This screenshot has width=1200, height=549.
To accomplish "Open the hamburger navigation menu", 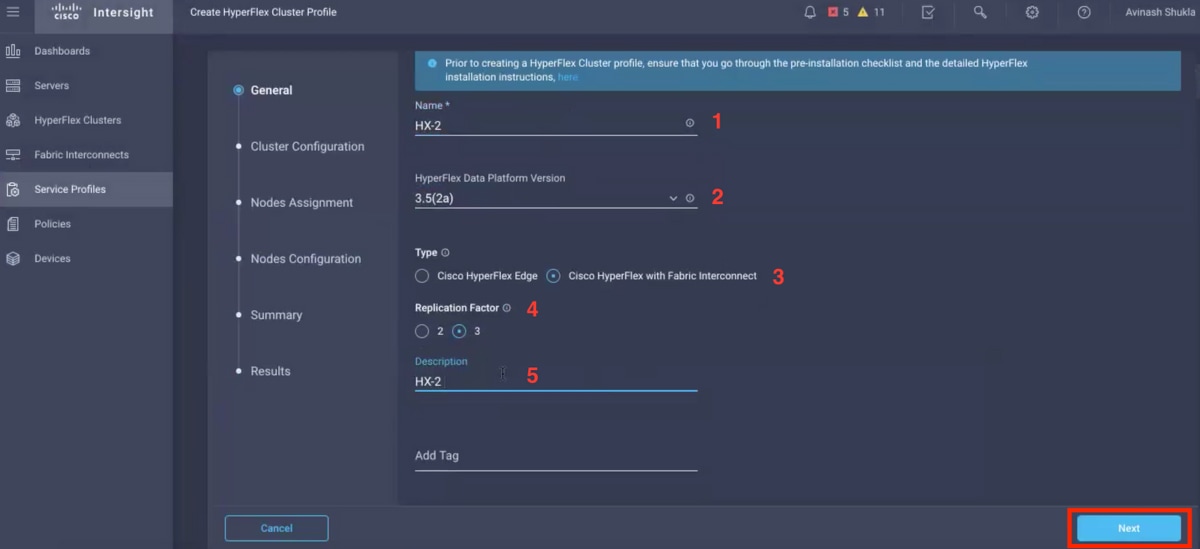I will pyautogui.click(x=13, y=12).
